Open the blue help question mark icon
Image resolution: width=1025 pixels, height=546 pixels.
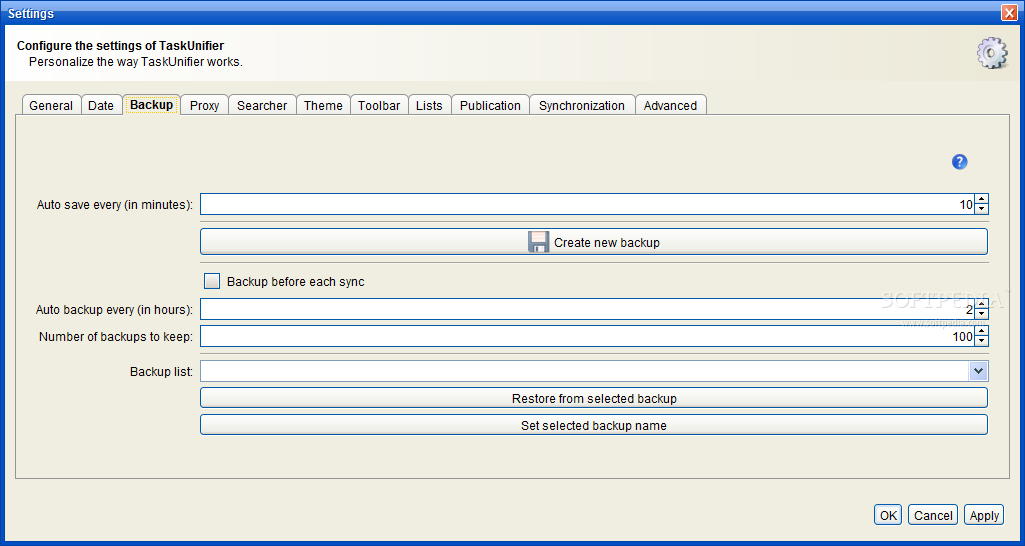coord(959,162)
